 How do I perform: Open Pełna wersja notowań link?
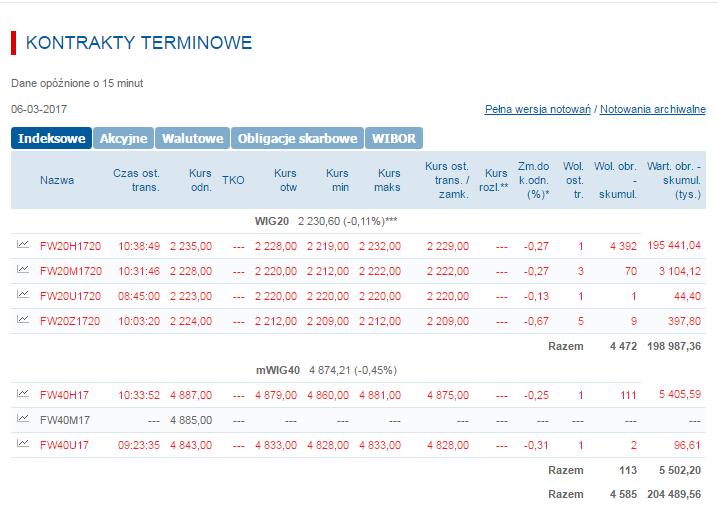tap(538, 109)
